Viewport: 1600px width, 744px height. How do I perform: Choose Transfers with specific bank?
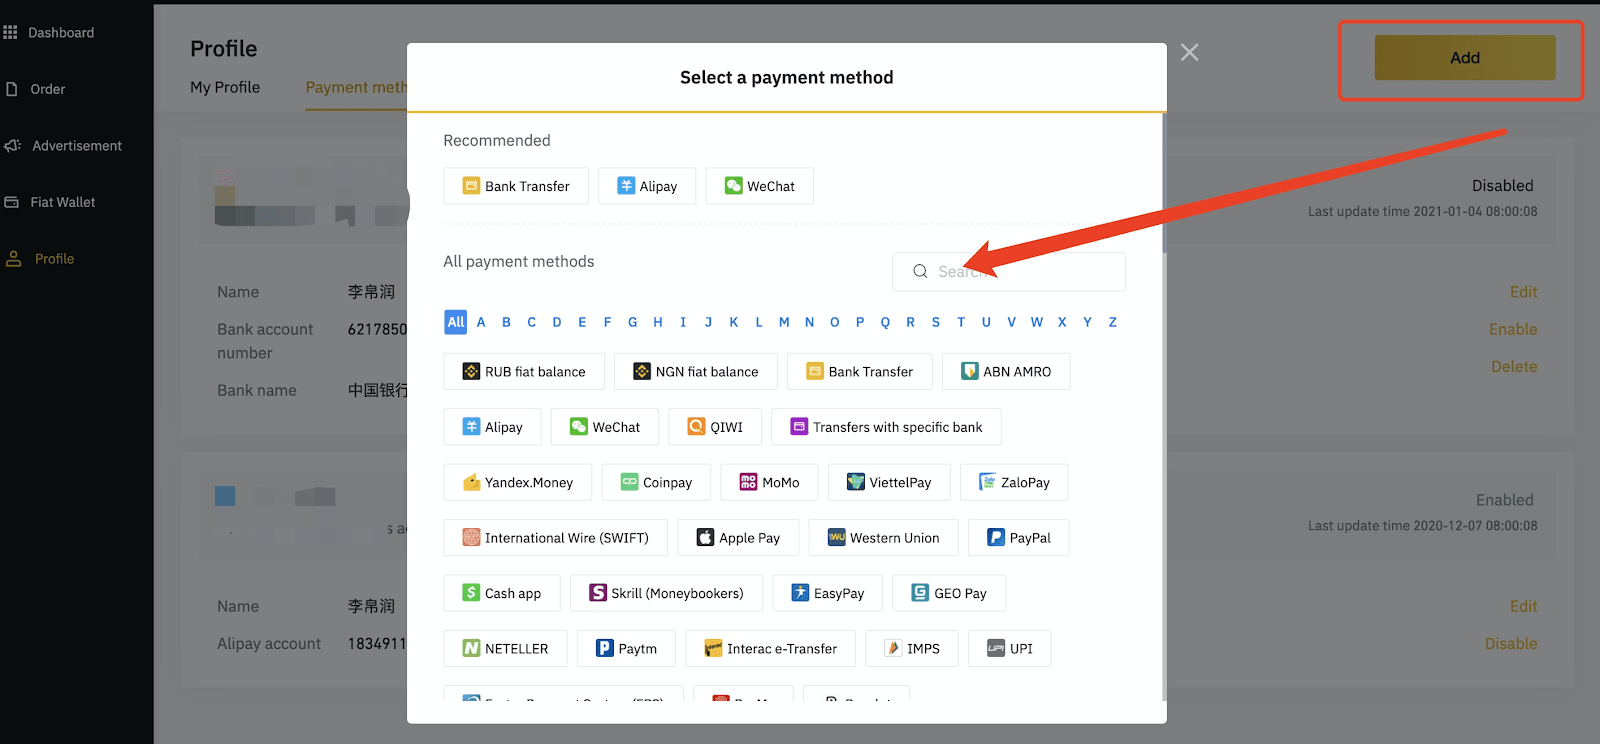[x=886, y=427]
